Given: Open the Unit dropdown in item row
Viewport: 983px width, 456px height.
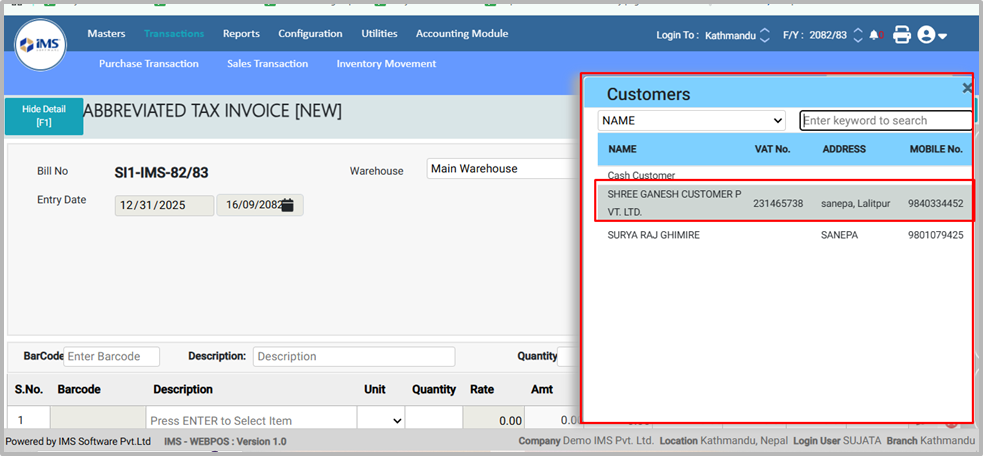Looking at the screenshot, I should pos(381,421).
